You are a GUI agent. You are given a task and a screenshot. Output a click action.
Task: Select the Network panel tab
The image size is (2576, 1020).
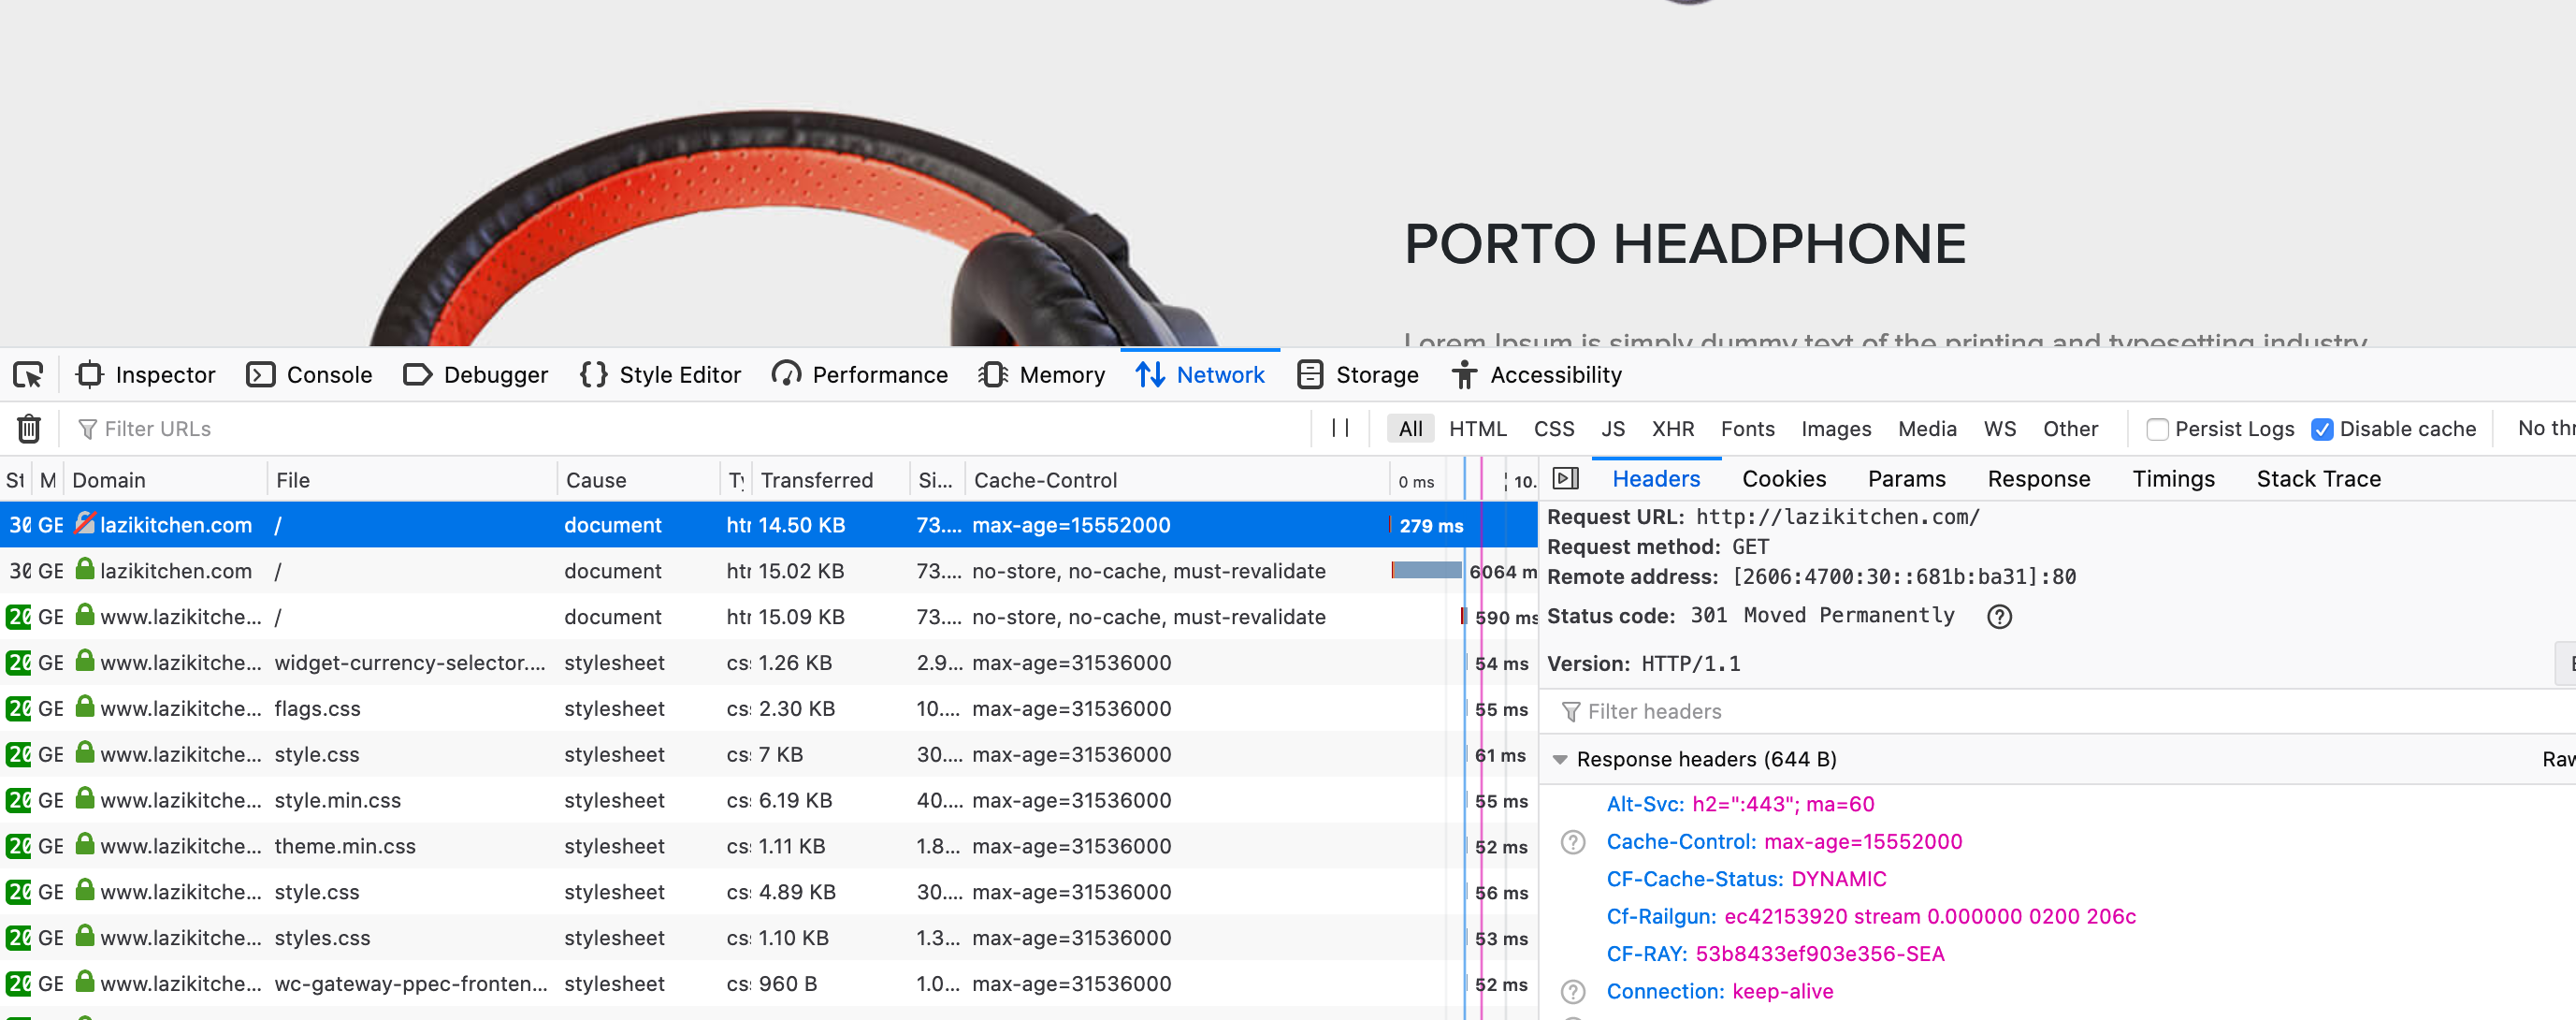(x=1200, y=375)
